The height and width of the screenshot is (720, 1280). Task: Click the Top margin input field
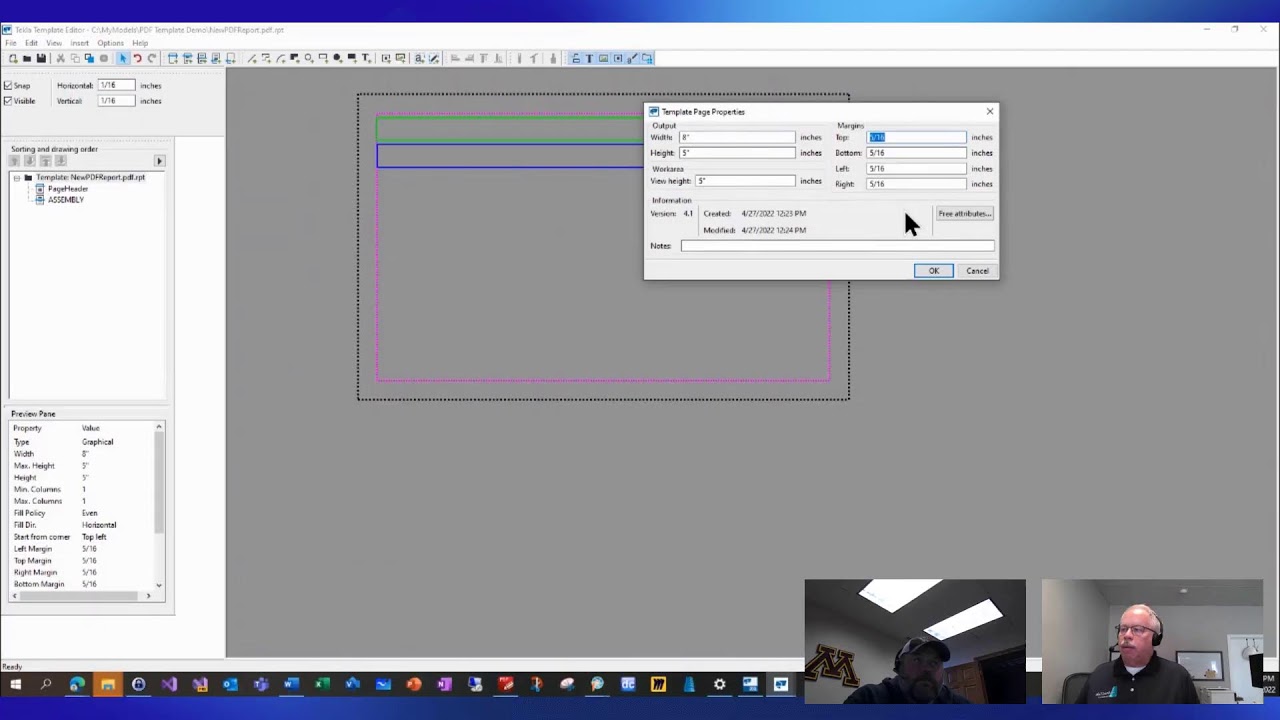coord(916,138)
